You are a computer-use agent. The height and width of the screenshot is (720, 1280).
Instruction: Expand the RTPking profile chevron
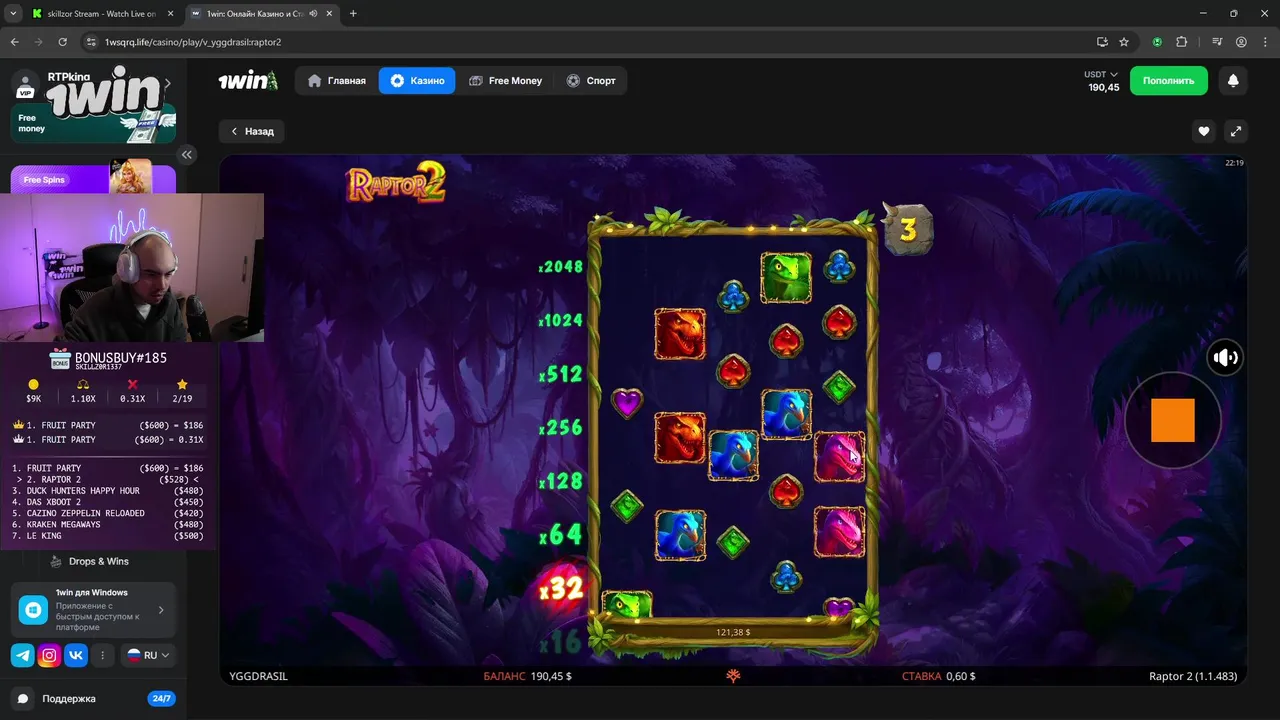[x=168, y=84]
